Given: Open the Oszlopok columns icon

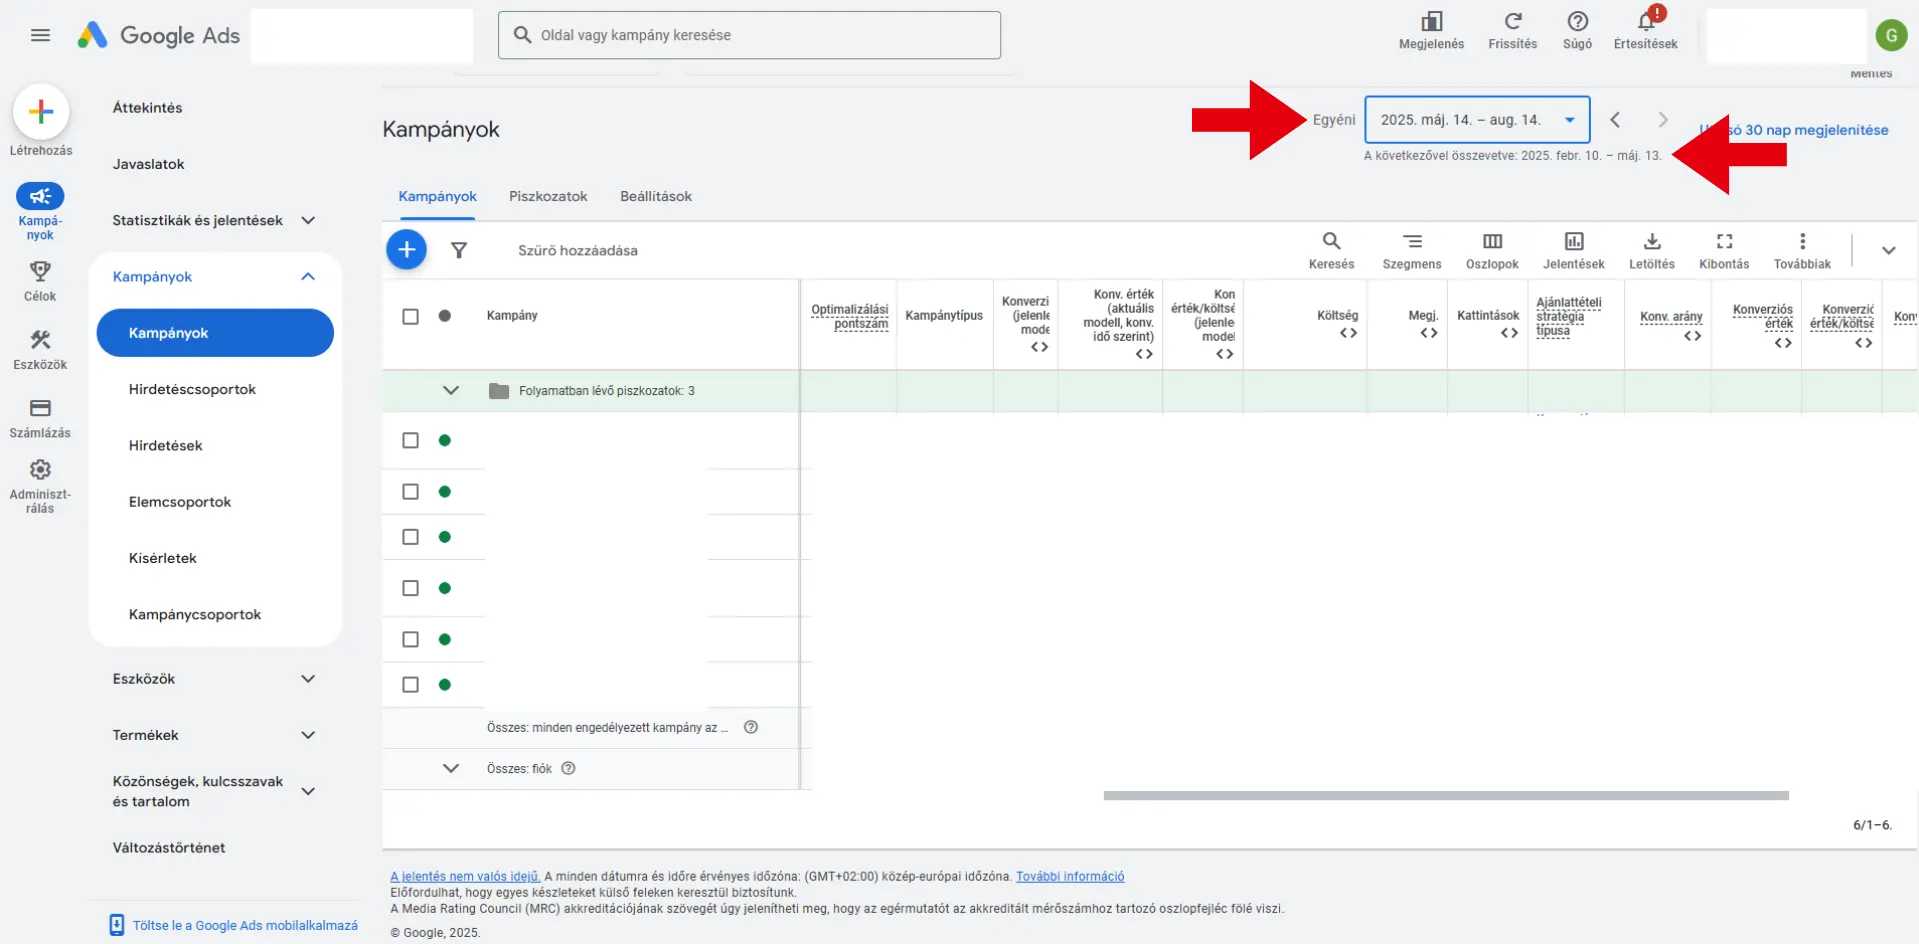Looking at the screenshot, I should coord(1492,242).
